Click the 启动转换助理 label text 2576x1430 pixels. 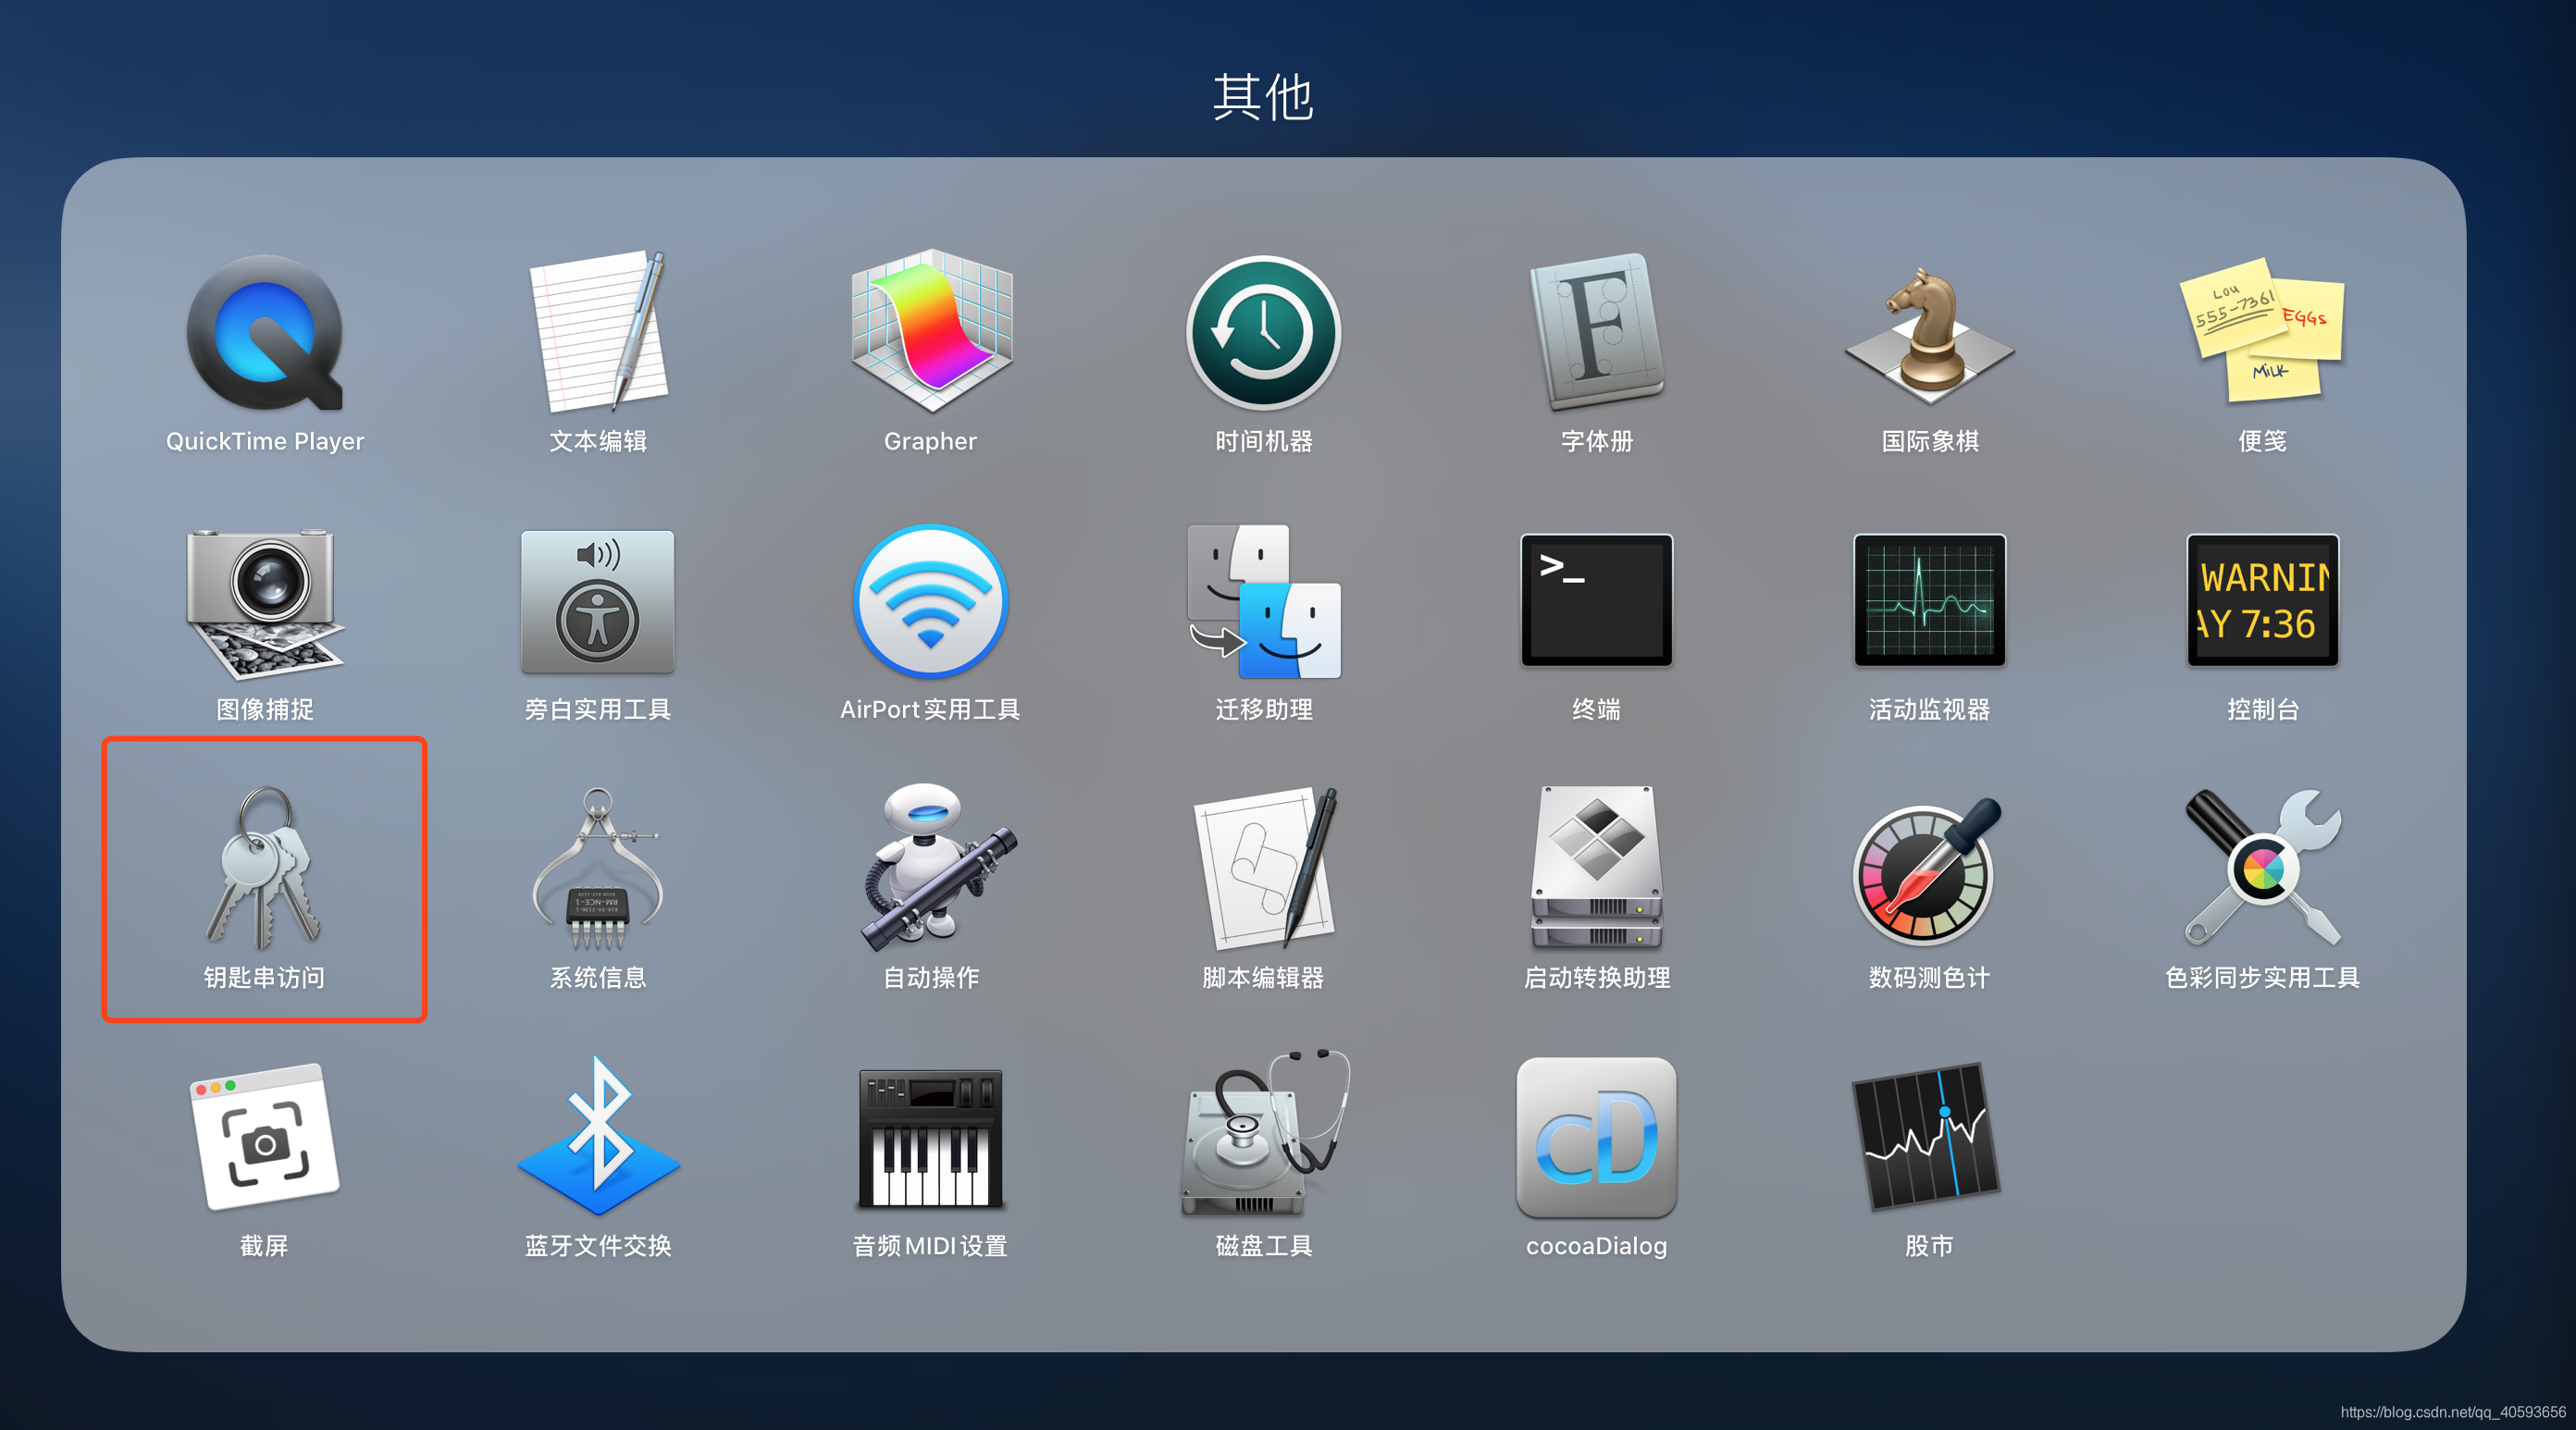[x=1597, y=978]
